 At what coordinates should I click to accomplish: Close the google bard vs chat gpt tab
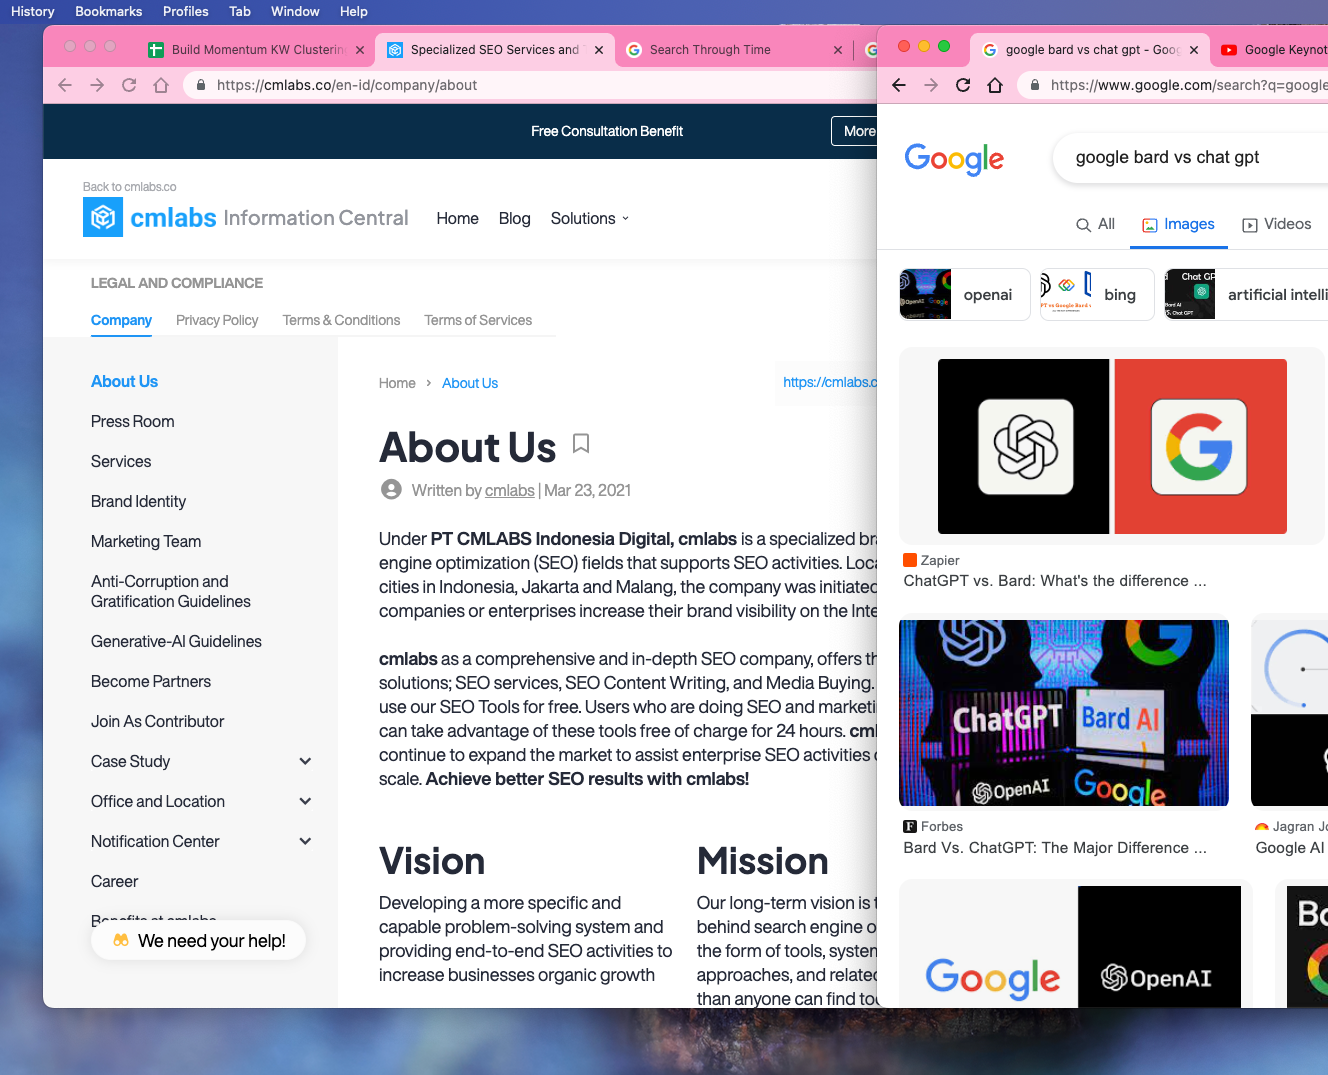[1194, 50]
